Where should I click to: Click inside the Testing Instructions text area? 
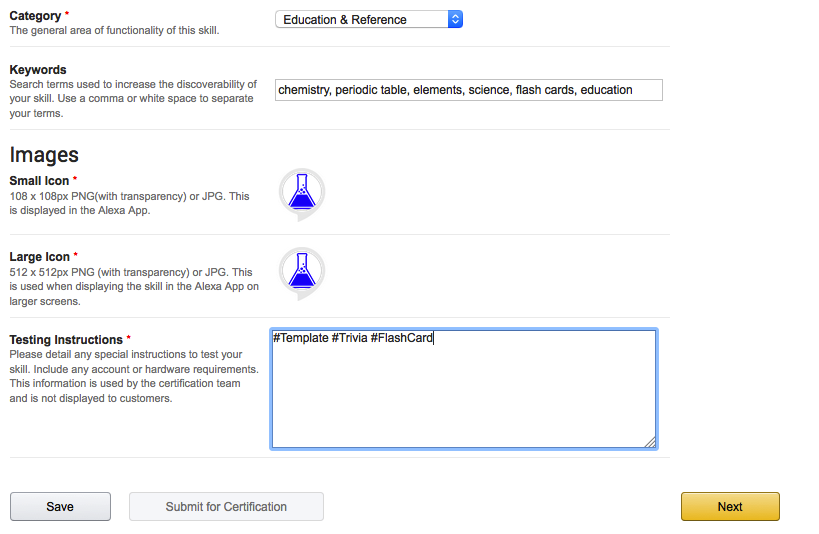[463, 389]
